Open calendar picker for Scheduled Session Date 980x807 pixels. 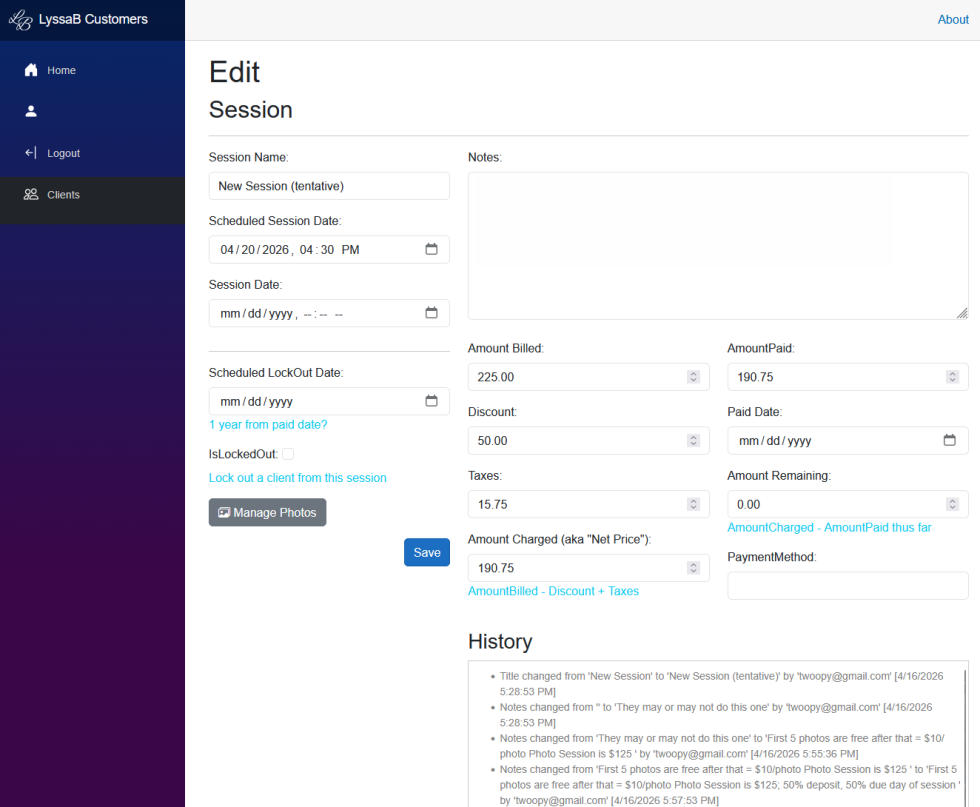pyautogui.click(x=431, y=249)
